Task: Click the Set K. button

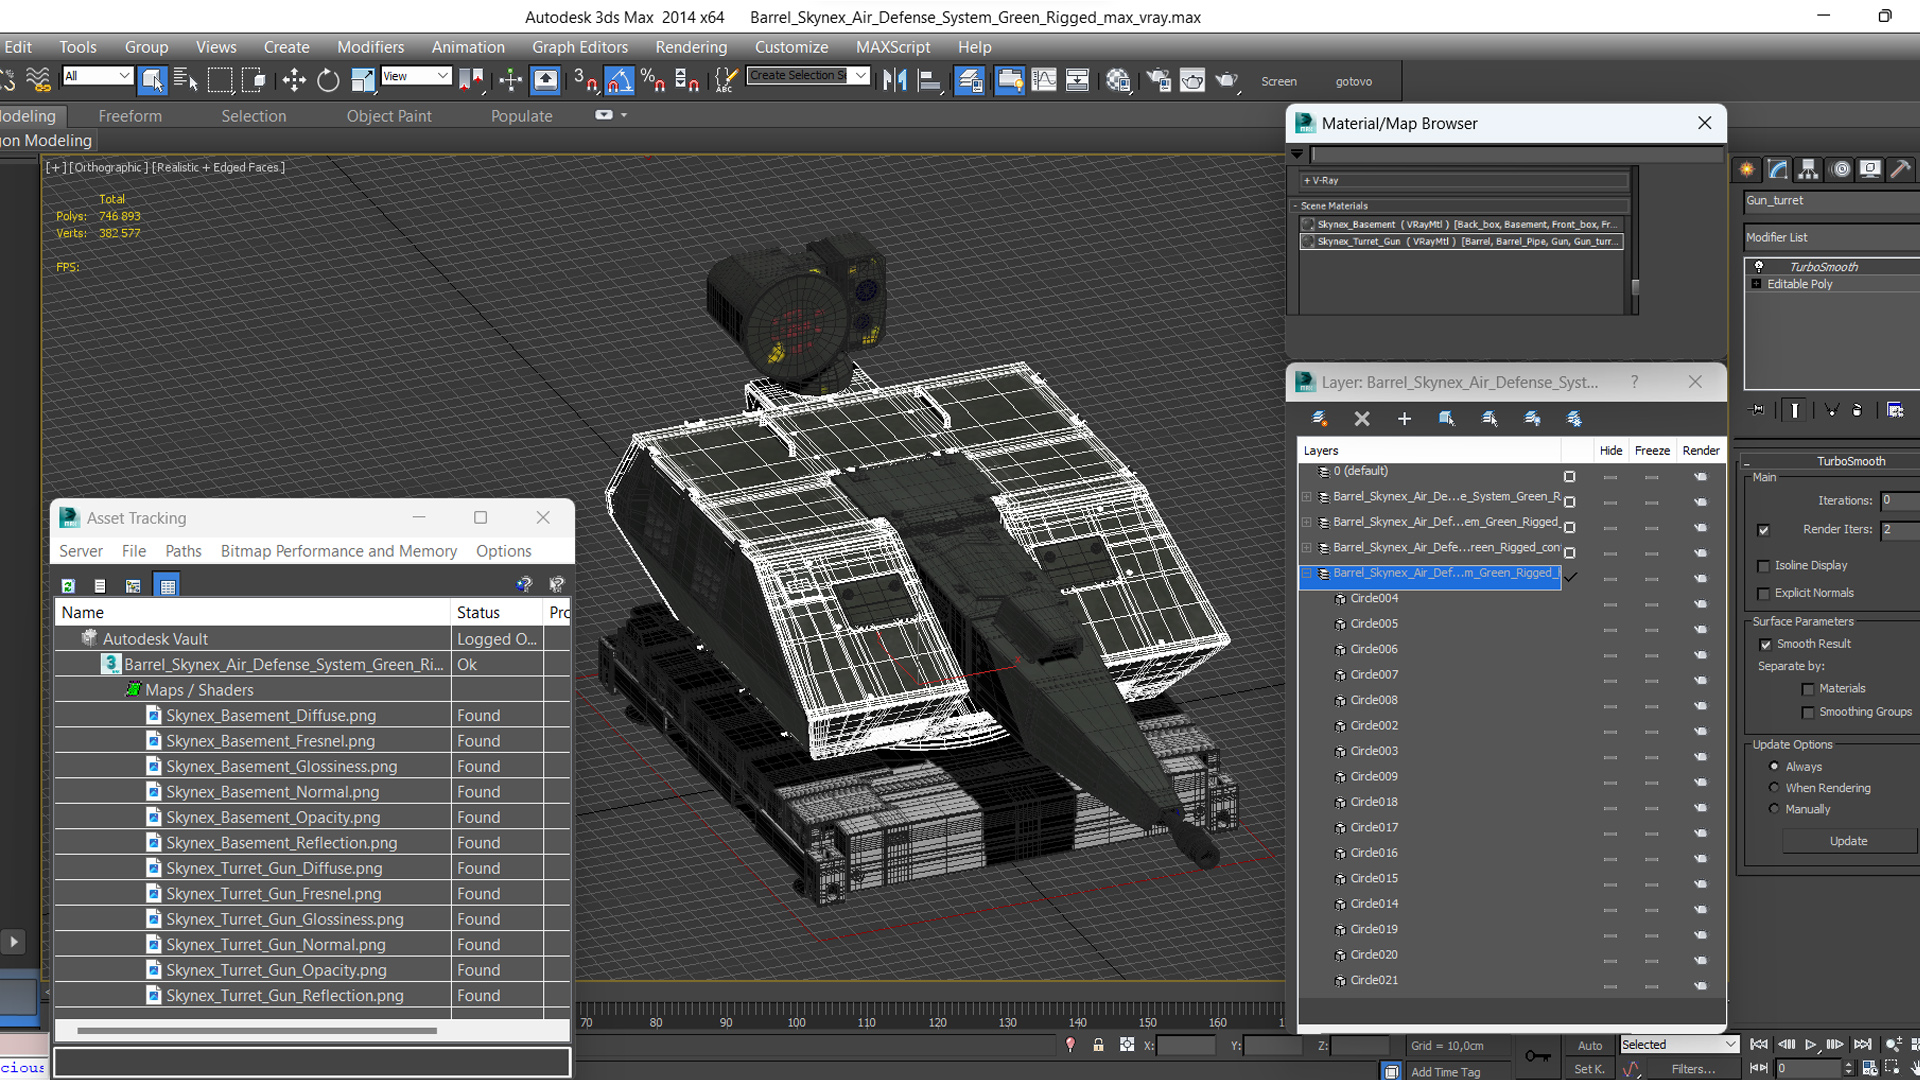Action: [x=1589, y=1069]
